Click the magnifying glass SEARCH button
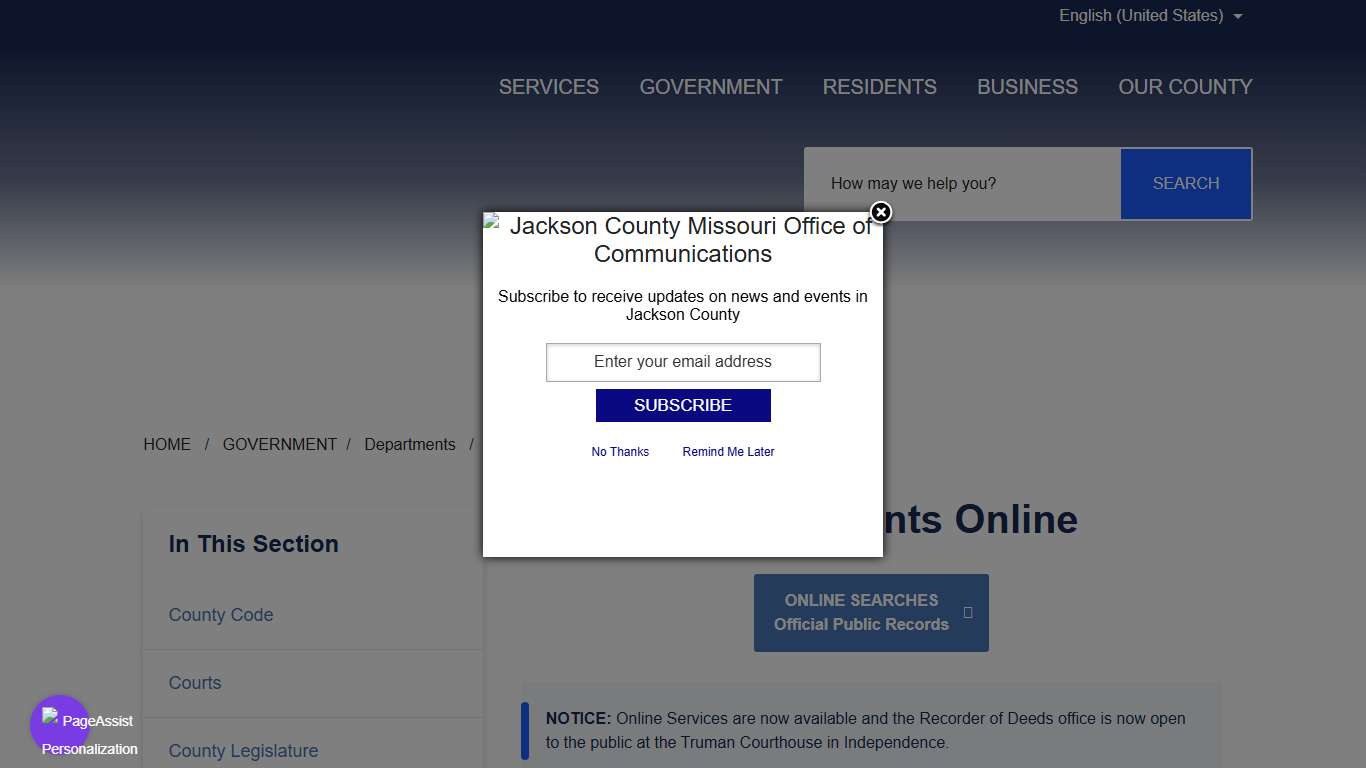Screen dimensions: 1366x768 coord(1186,183)
